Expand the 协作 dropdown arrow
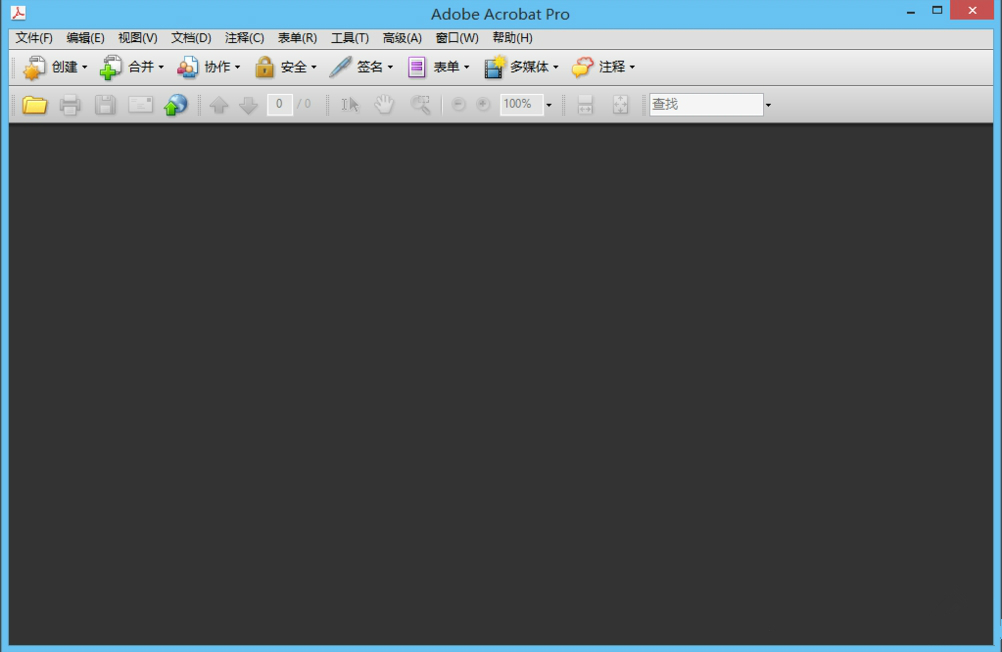The width and height of the screenshot is (1002, 652). coord(237,67)
